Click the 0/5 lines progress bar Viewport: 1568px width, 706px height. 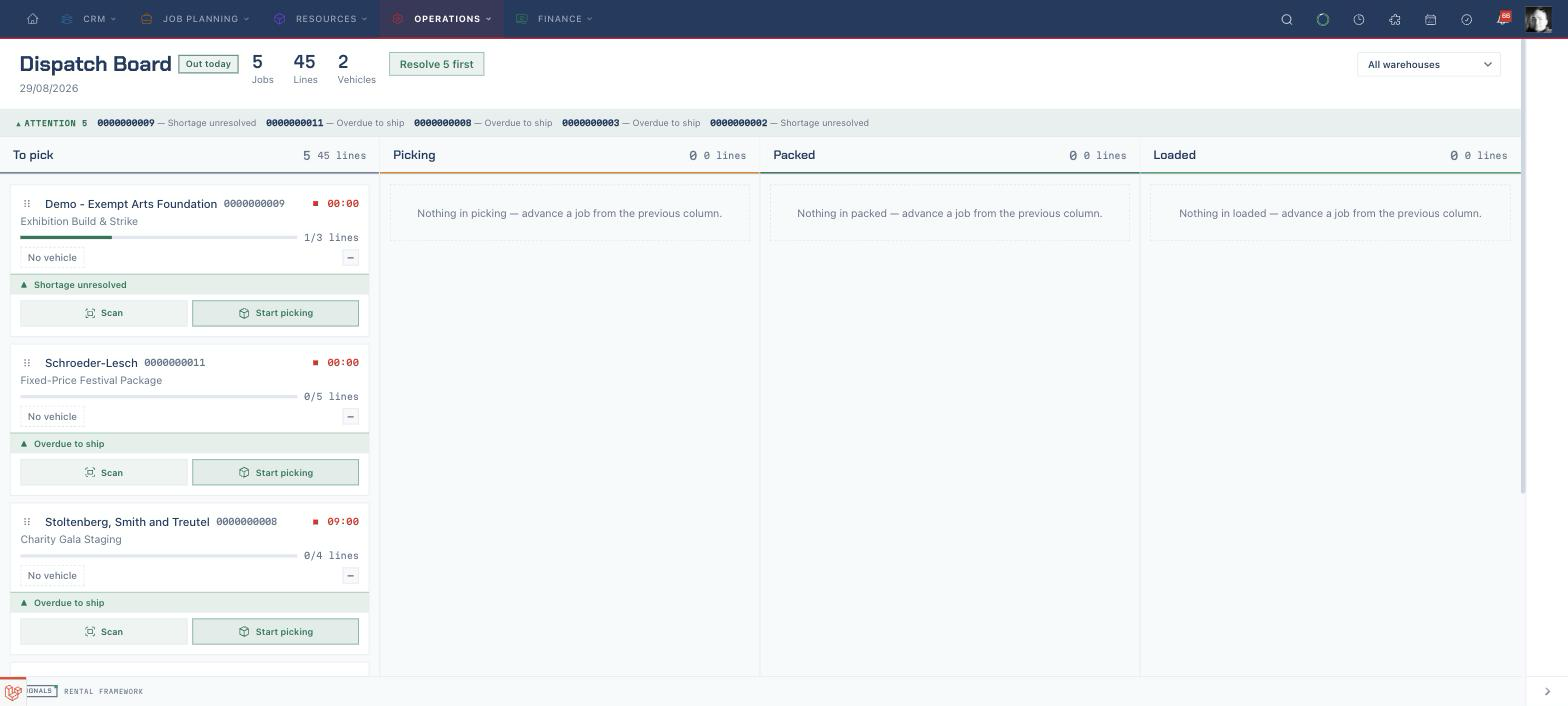[x=158, y=397]
